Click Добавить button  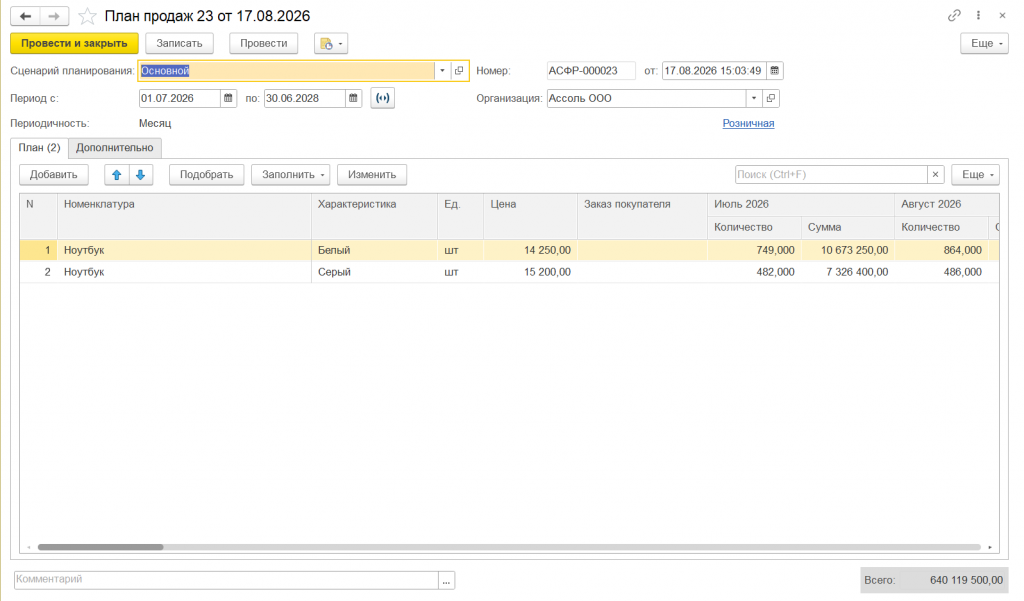(54, 174)
